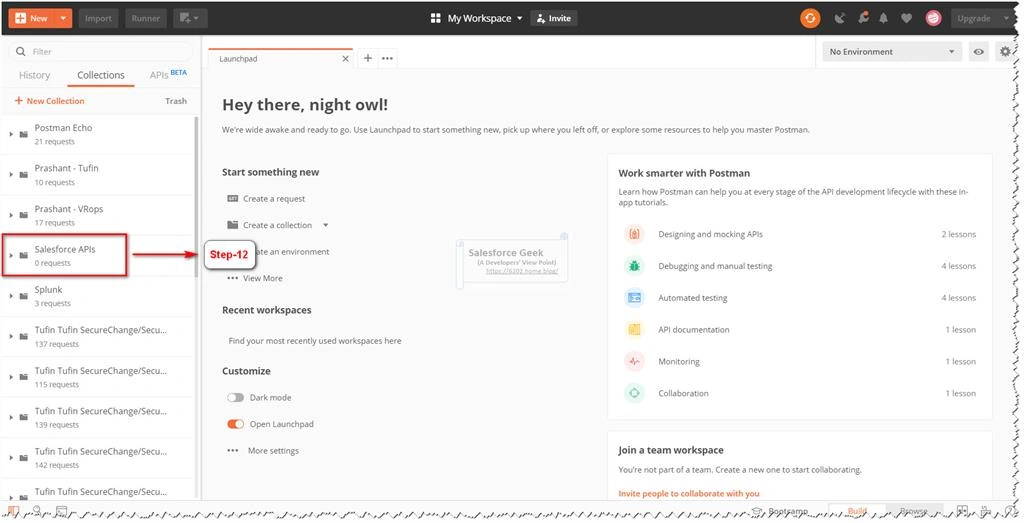The width and height of the screenshot is (1024, 523).
Task: Click the Designing and mocking APIs icon
Action: [x=634, y=234]
